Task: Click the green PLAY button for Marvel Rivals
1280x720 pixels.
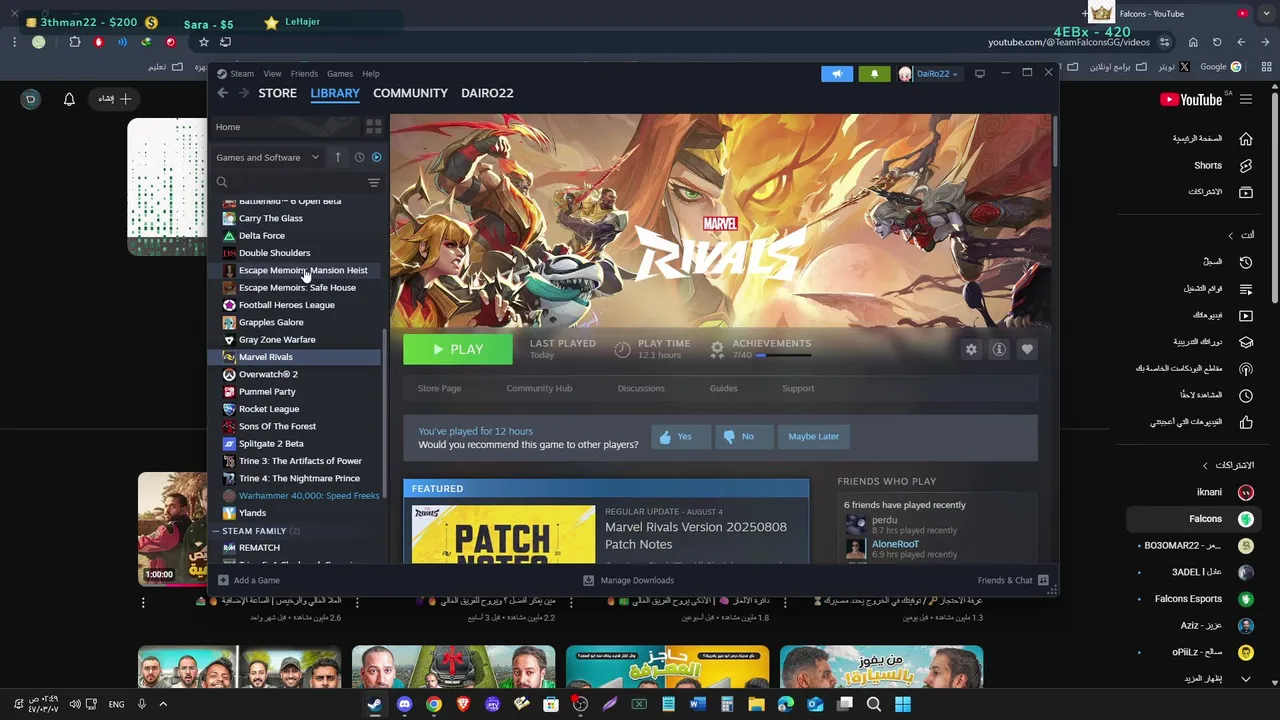Action: click(x=458, y=349)
